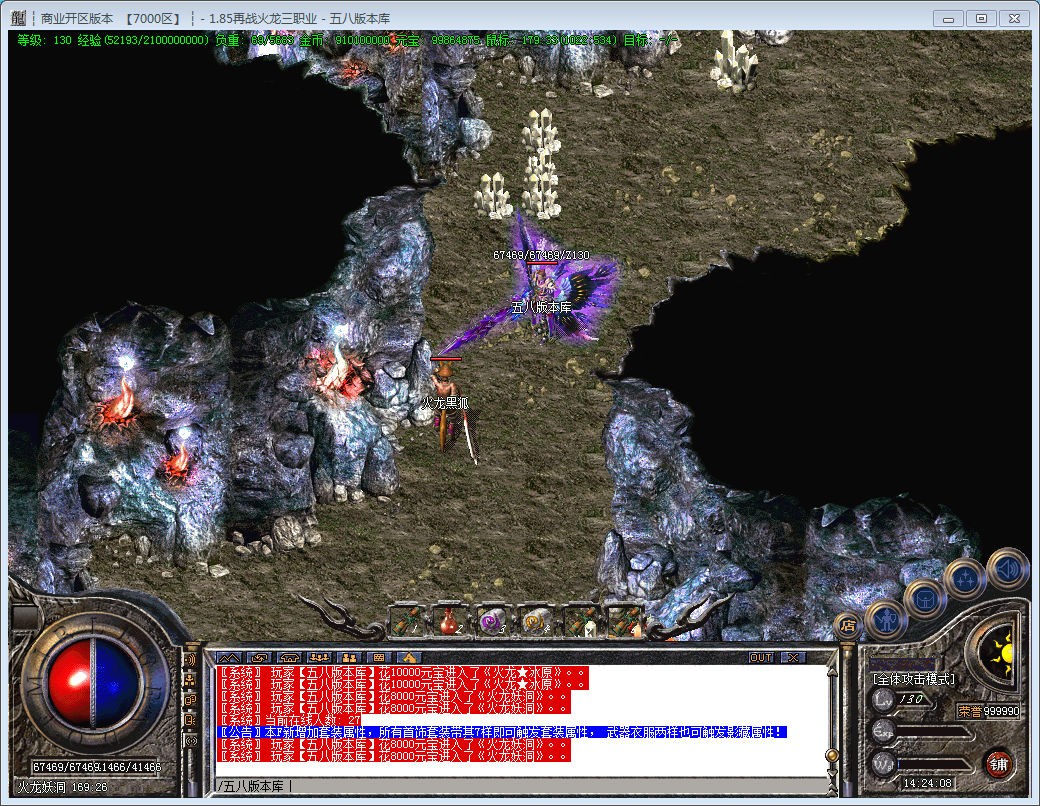Toggle the speech-bubble-with-lines filter on left strip
This screenshot has width=1040, height=806.
190,720
